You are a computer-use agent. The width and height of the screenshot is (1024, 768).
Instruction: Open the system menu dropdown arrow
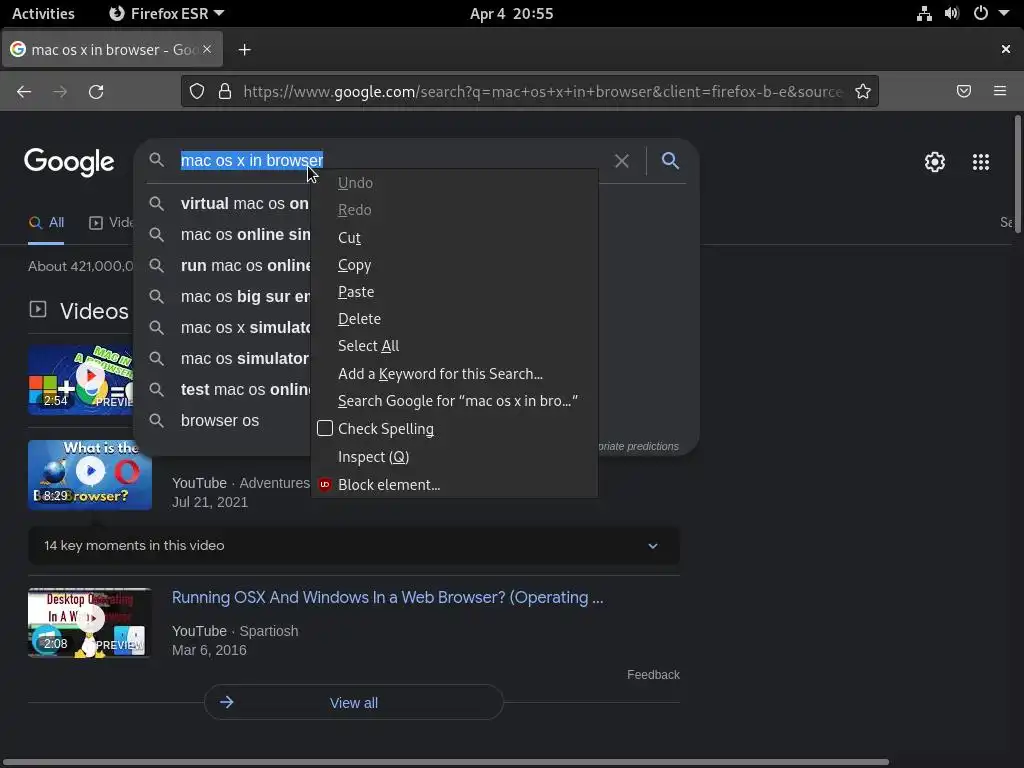point(1004,13)
